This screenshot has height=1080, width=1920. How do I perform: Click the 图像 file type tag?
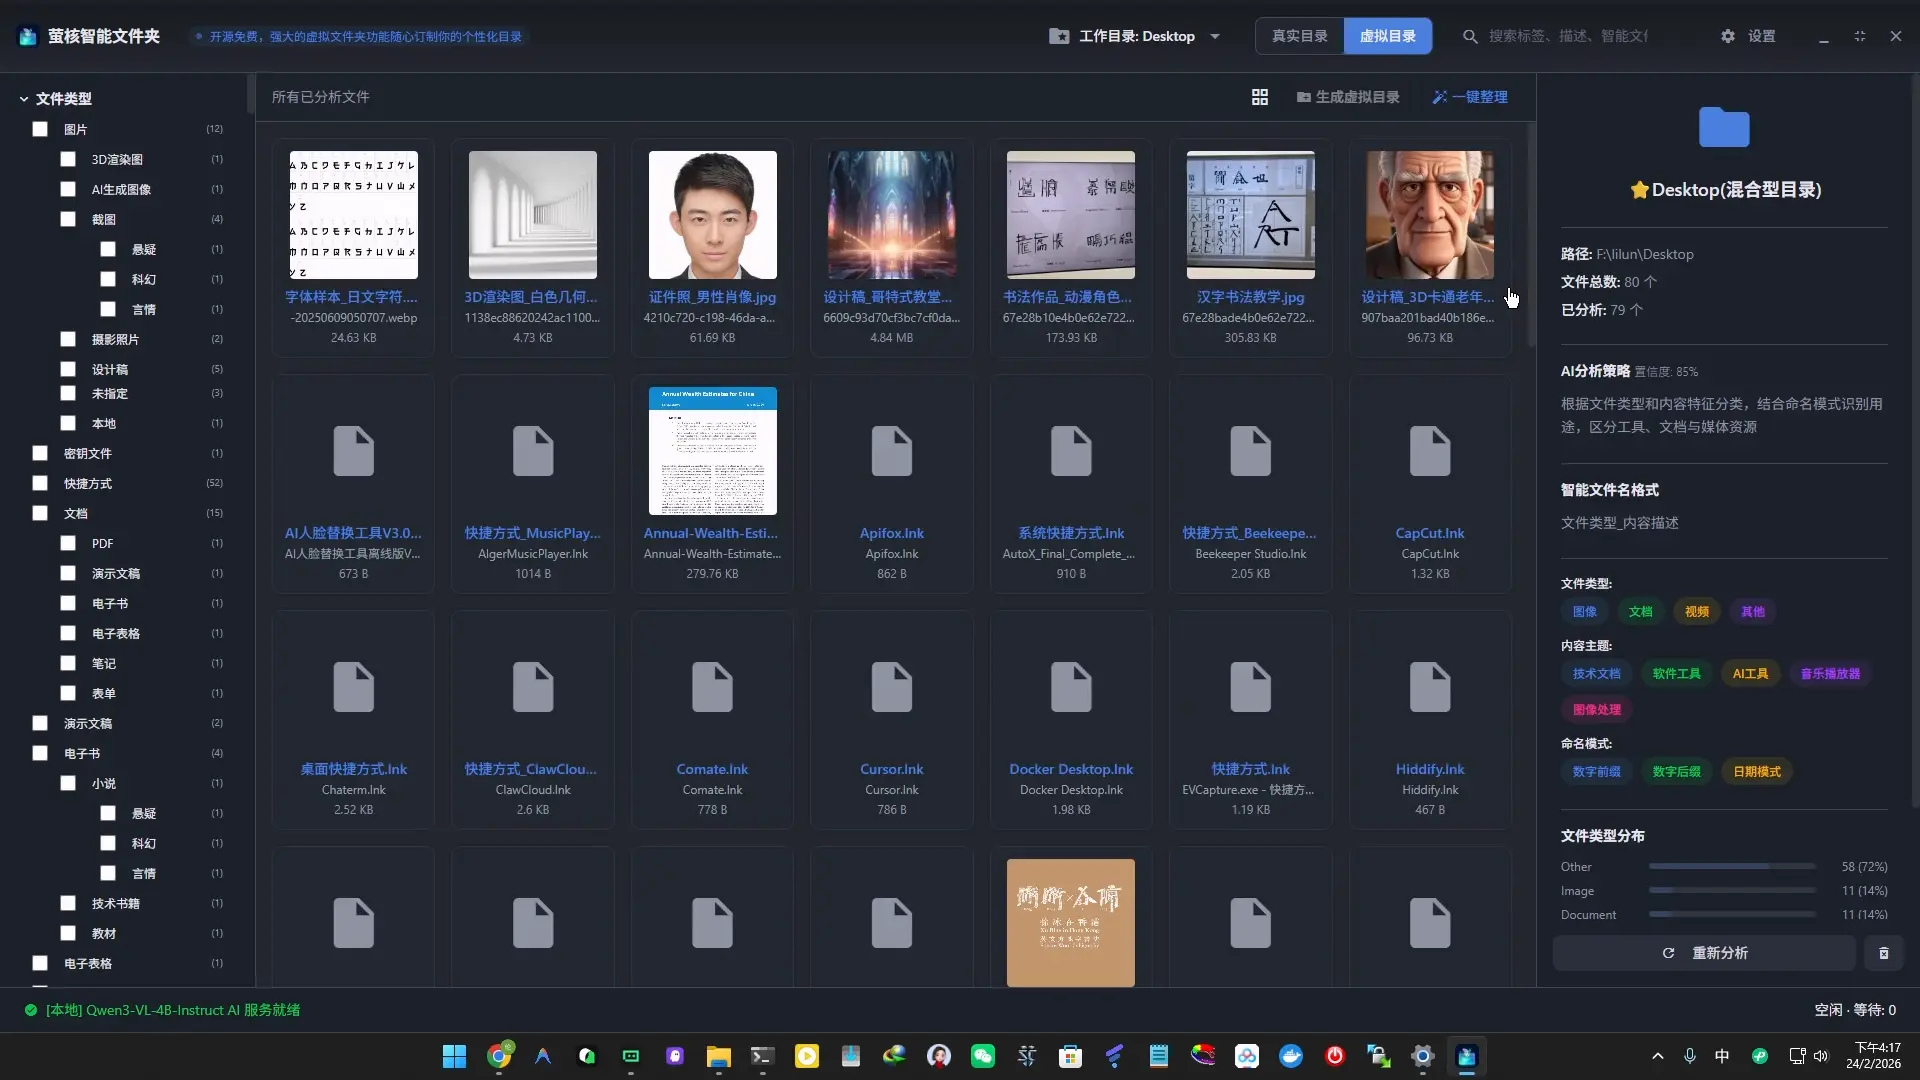coord(1584,612)
